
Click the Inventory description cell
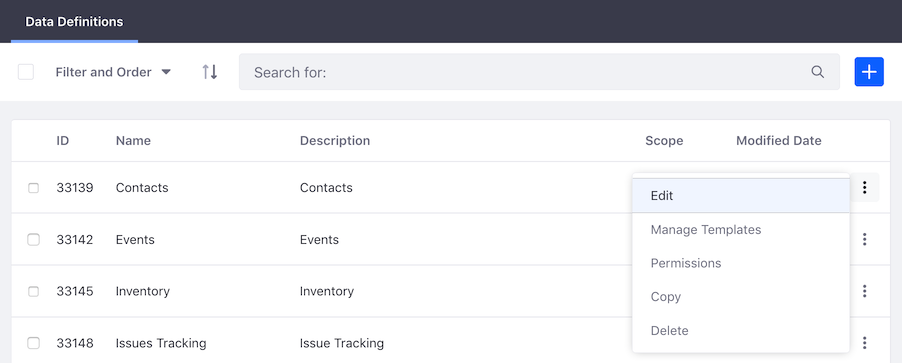pyautogui.click(x=327, y=291)
